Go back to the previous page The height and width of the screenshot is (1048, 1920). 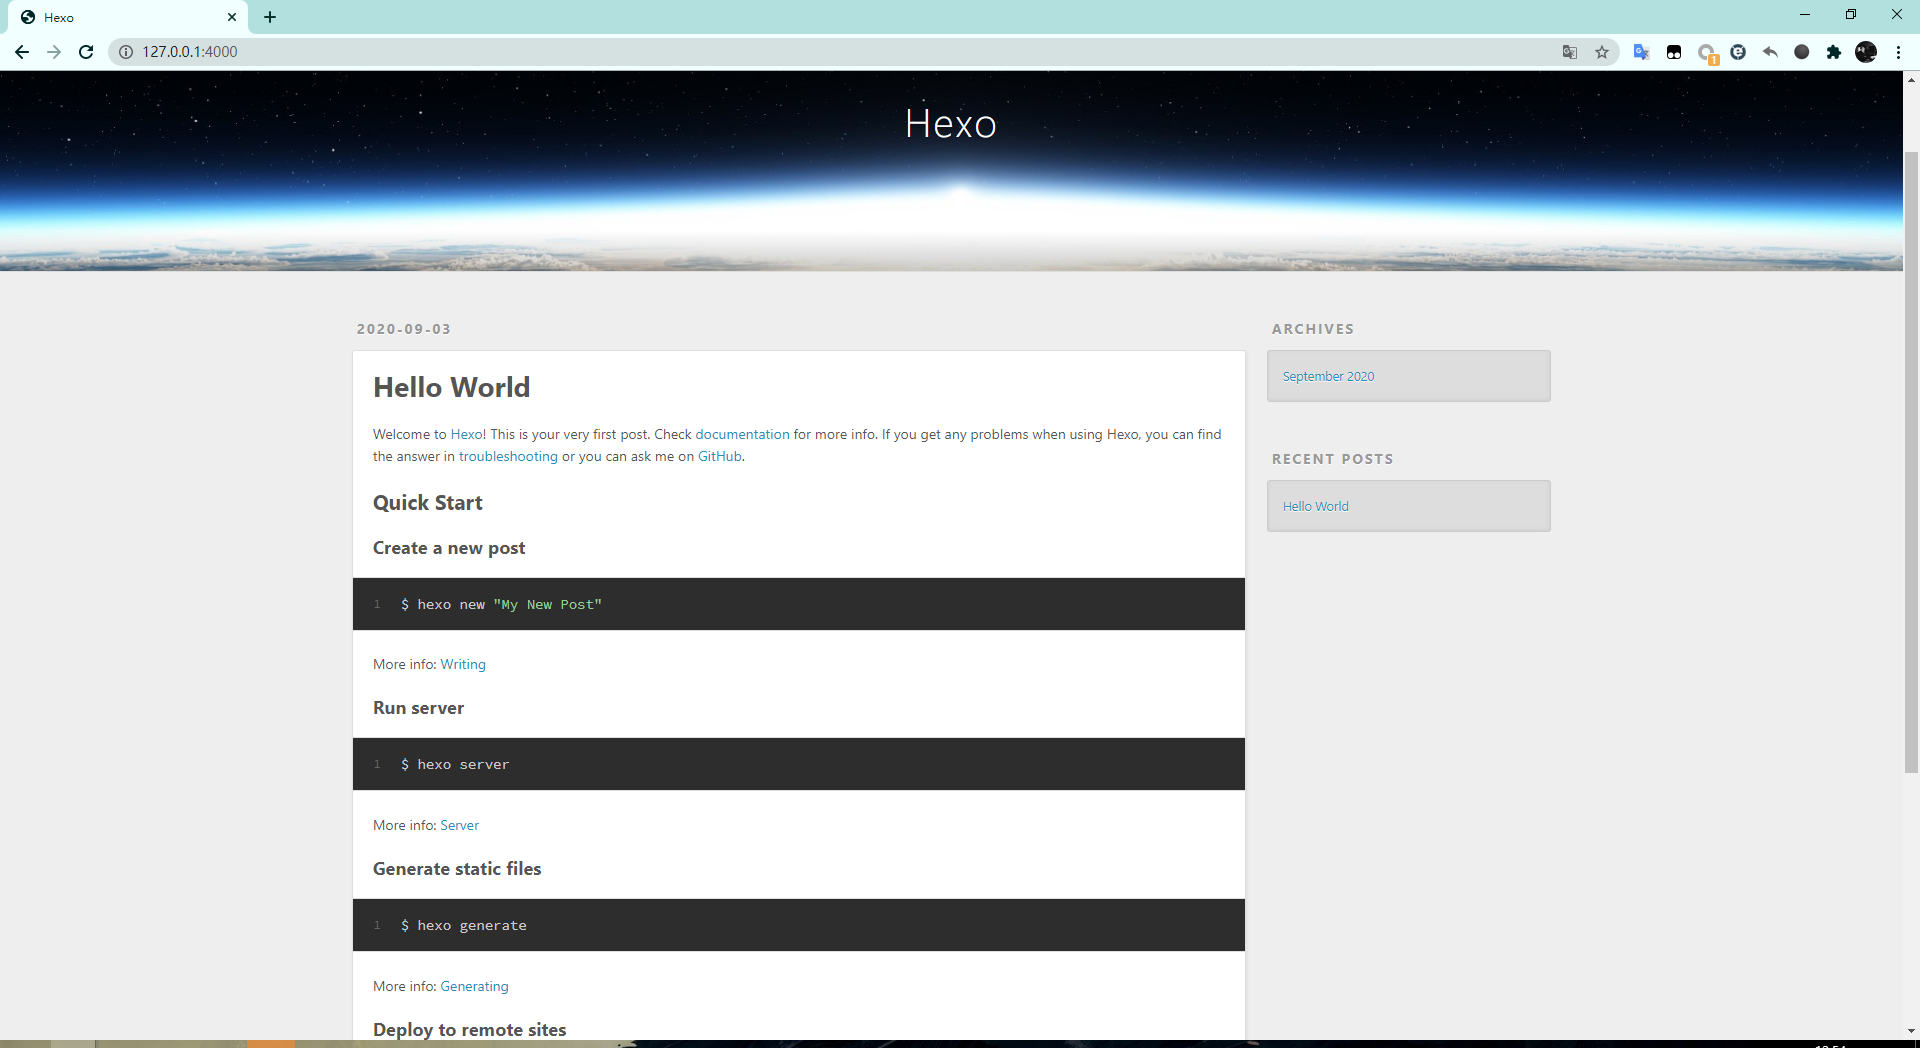[22, 52]
